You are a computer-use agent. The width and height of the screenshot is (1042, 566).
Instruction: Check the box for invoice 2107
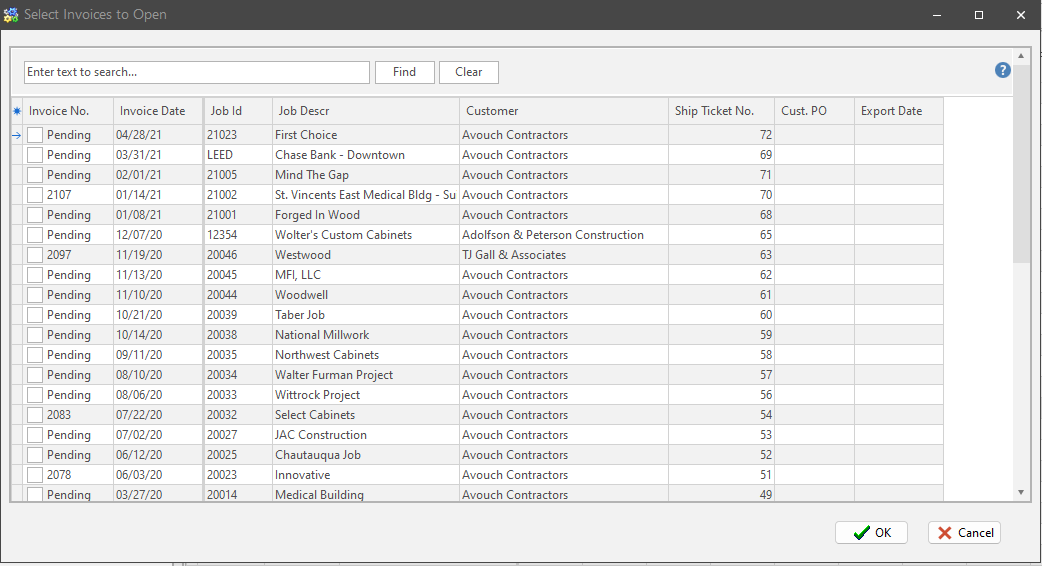35,195
